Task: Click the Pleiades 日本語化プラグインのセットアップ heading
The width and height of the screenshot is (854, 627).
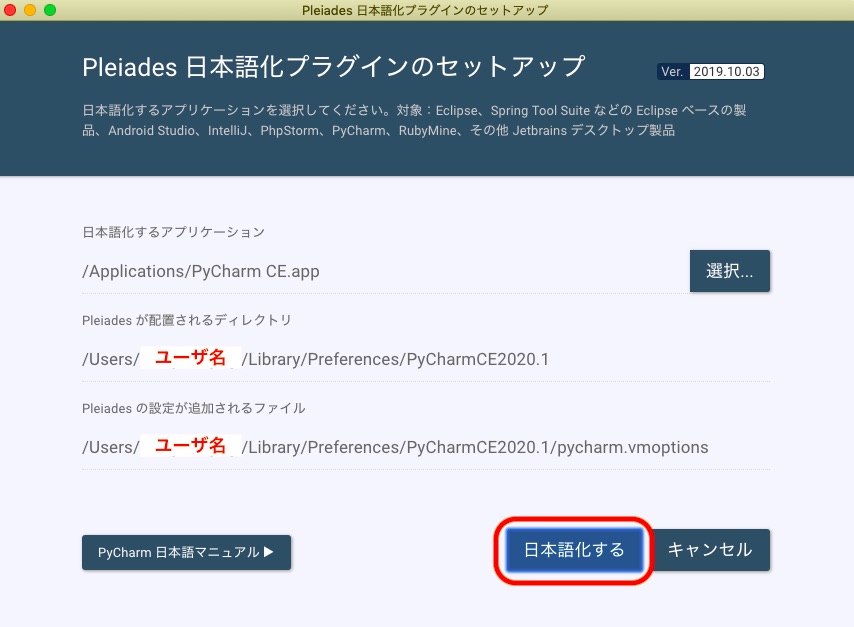Action: (334, 66)
